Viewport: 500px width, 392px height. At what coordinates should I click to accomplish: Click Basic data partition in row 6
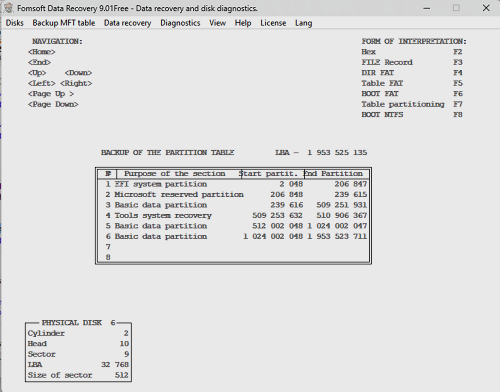point(161,236)
